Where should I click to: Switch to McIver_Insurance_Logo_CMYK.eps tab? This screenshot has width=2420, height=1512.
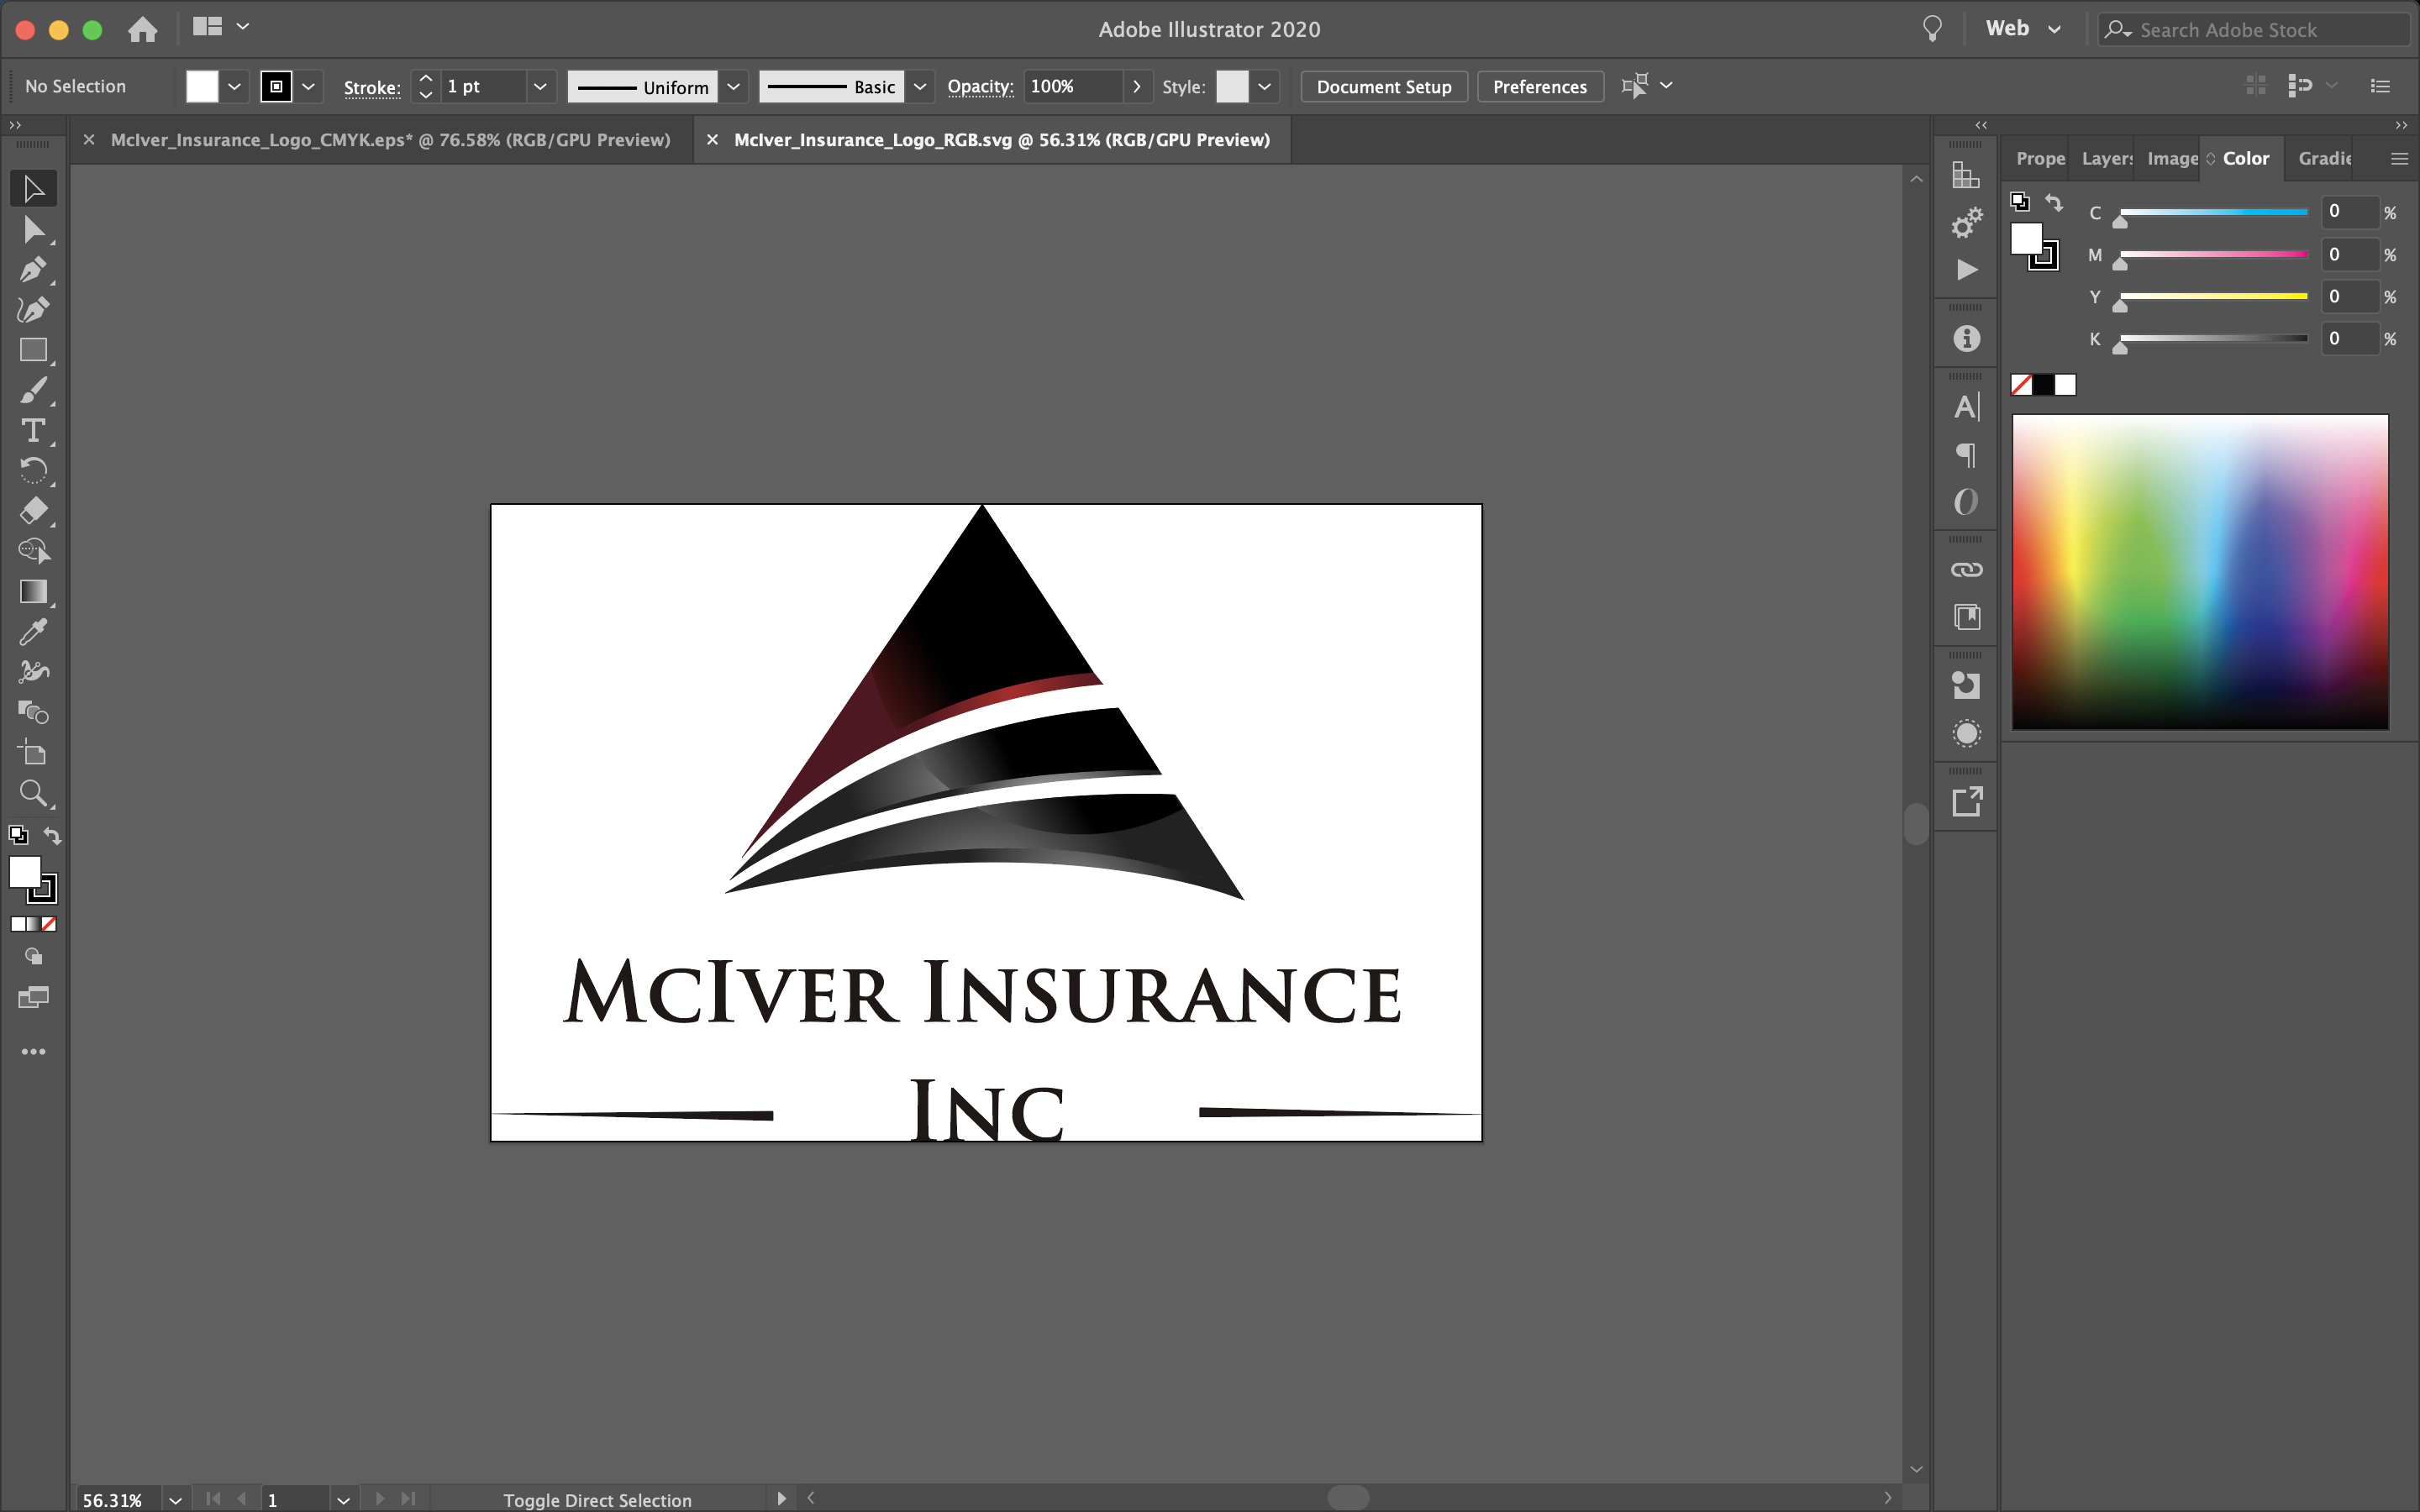pos(390,140)
